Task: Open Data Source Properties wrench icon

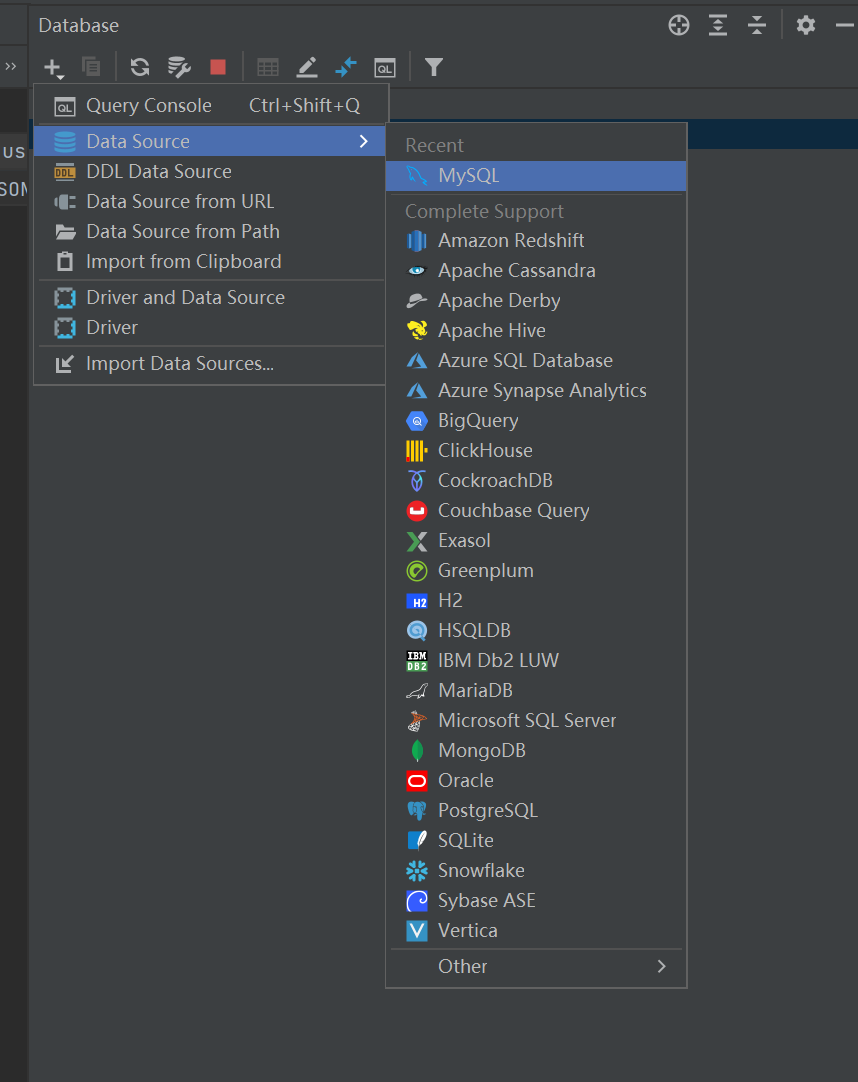Action: (x=179, y=67)
